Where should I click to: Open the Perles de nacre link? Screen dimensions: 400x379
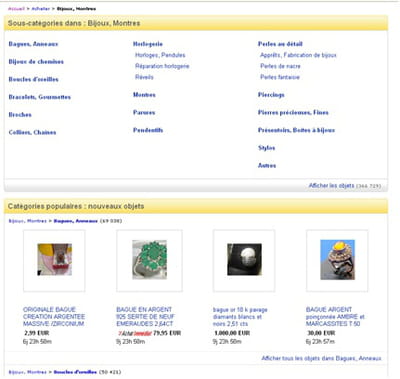coord(280,66)
